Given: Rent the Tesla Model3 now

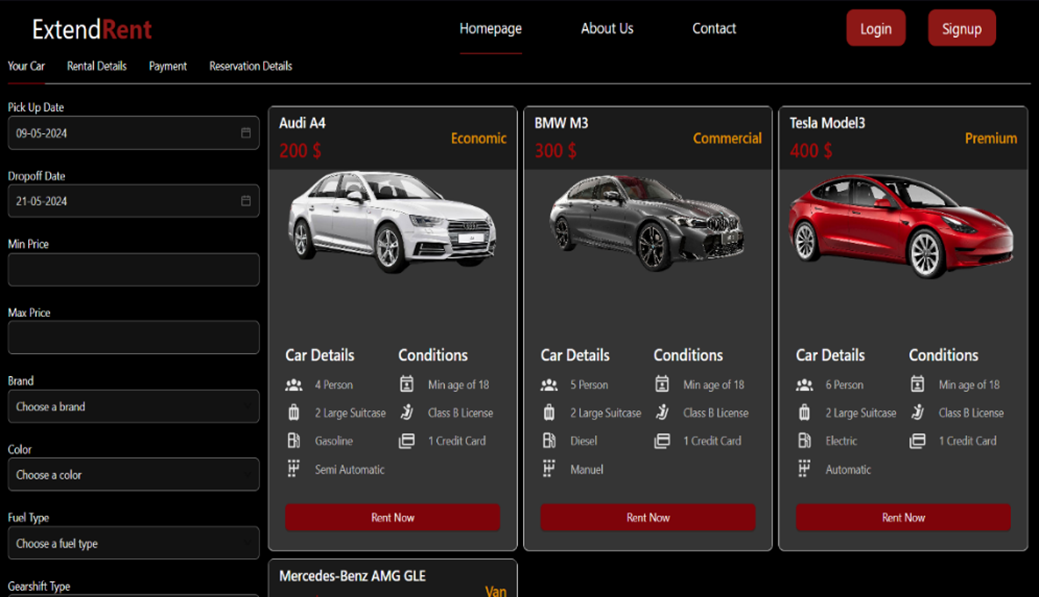Looking at the screenshot, I should point(903,517).
